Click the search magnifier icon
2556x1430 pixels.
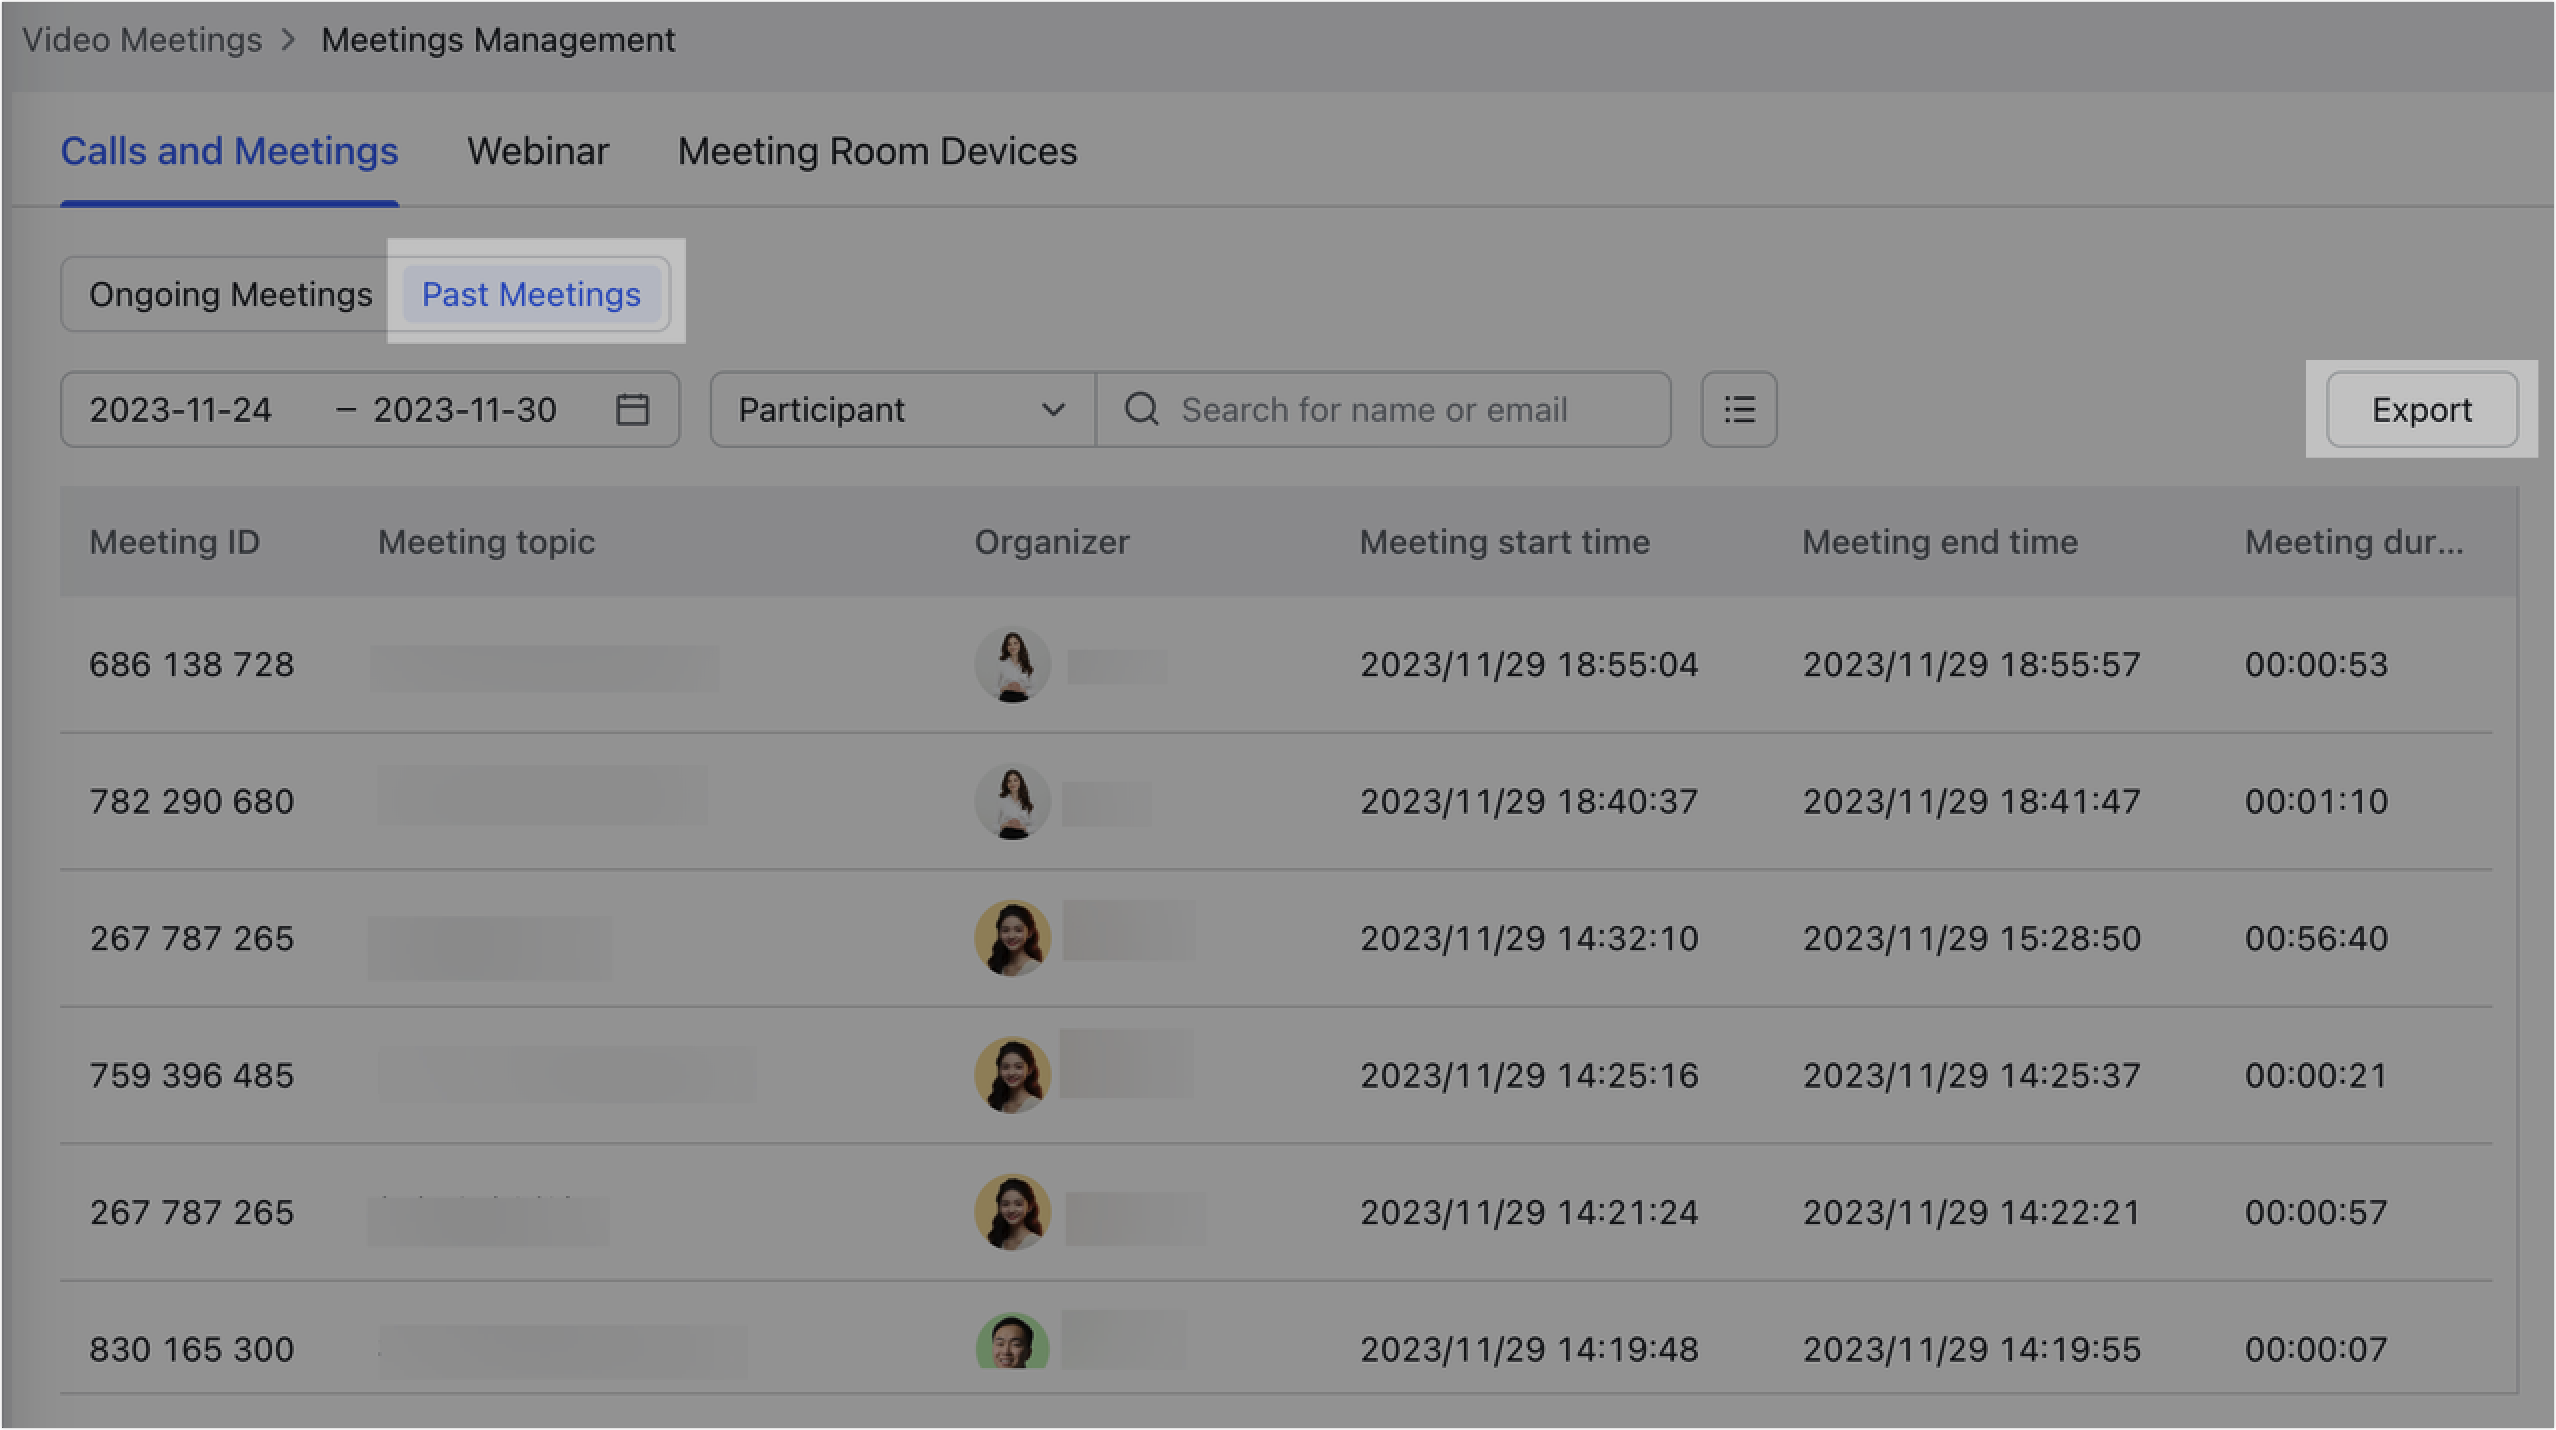pos(1141,409)
